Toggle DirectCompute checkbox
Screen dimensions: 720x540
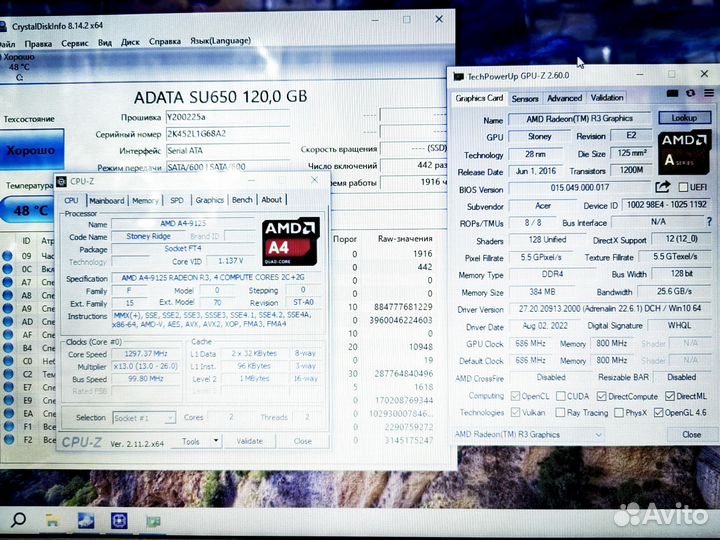click(601, 396)
